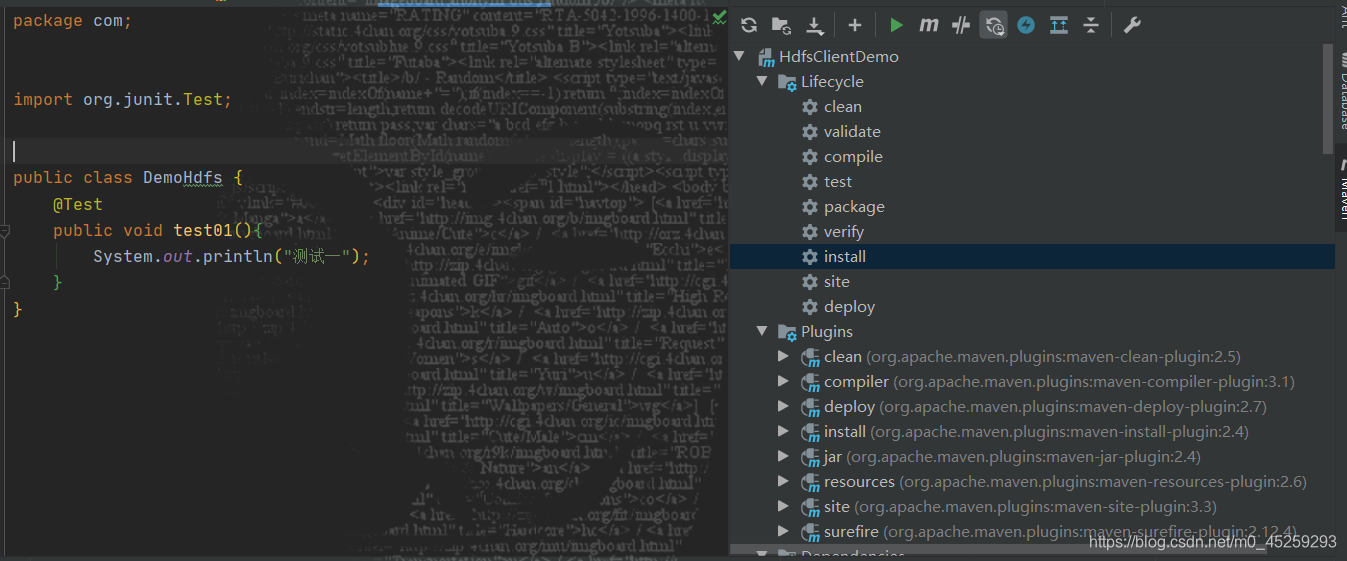
Task: Add a Maven project with plus icon
Action: click(x=854, y=26)
